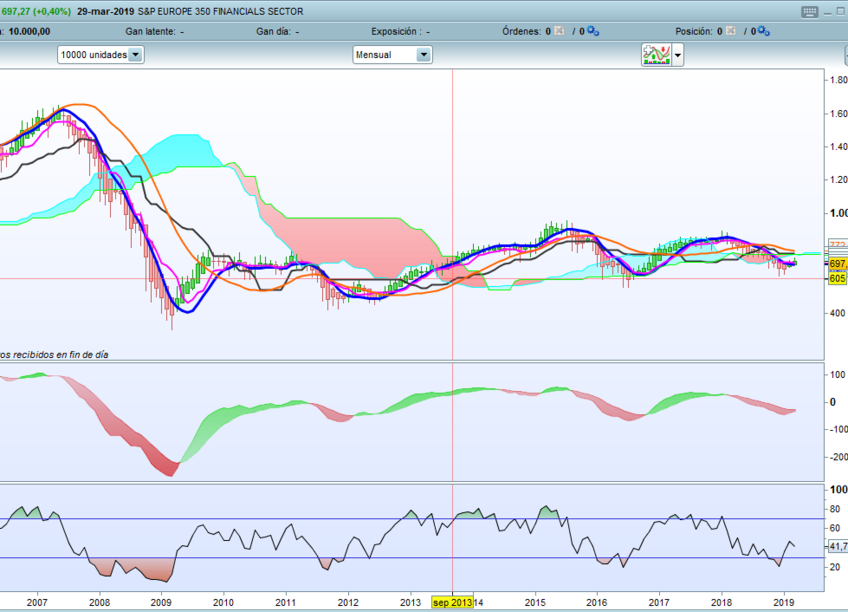848x612 pixels.
Task: Click the 2016 label on the time axis
Action: coord(597,602)
